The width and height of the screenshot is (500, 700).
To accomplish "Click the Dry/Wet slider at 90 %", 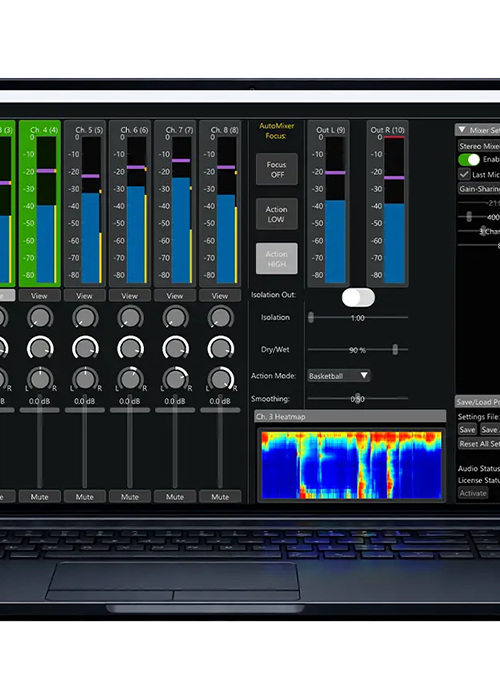I will [x=358, y=350].
